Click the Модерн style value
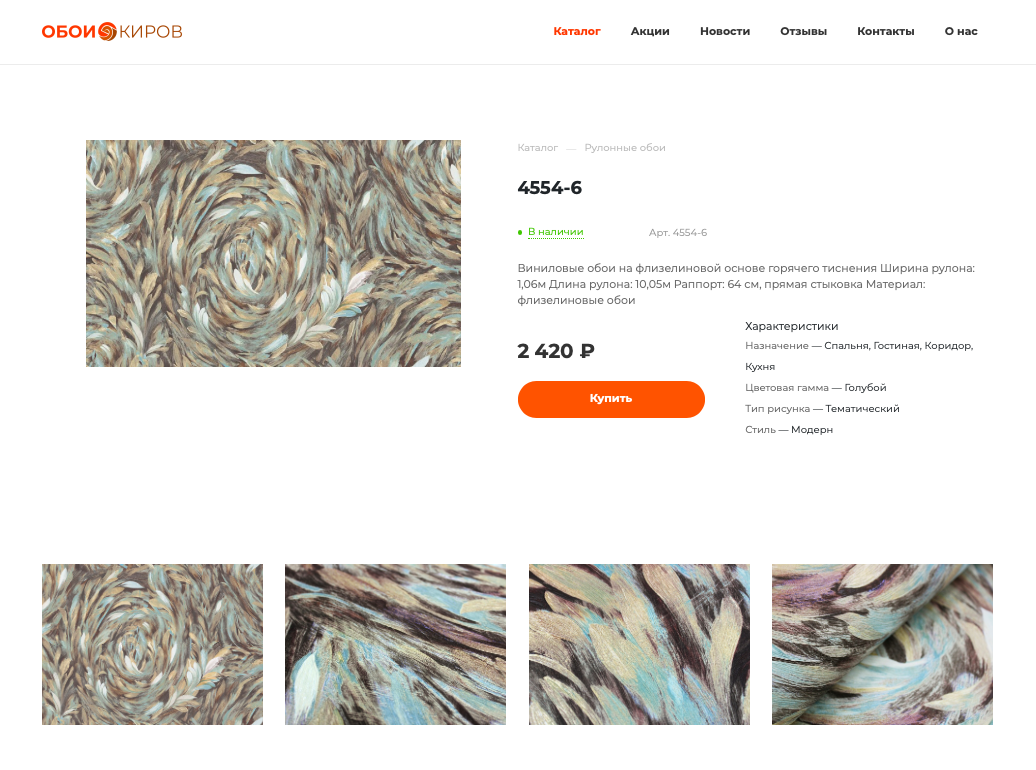The width and height of the screenshot is (1036, 770). click(811, 430)
